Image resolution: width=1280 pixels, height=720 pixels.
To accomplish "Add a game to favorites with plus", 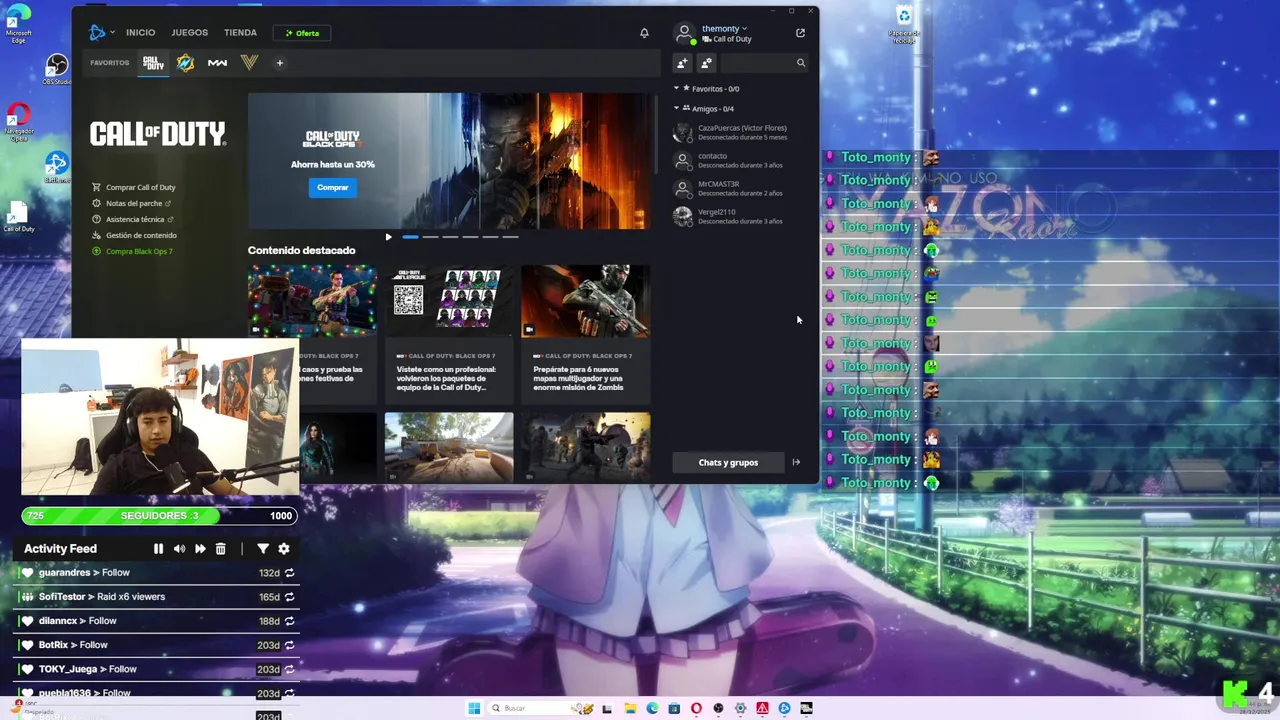I will [280, 63].
